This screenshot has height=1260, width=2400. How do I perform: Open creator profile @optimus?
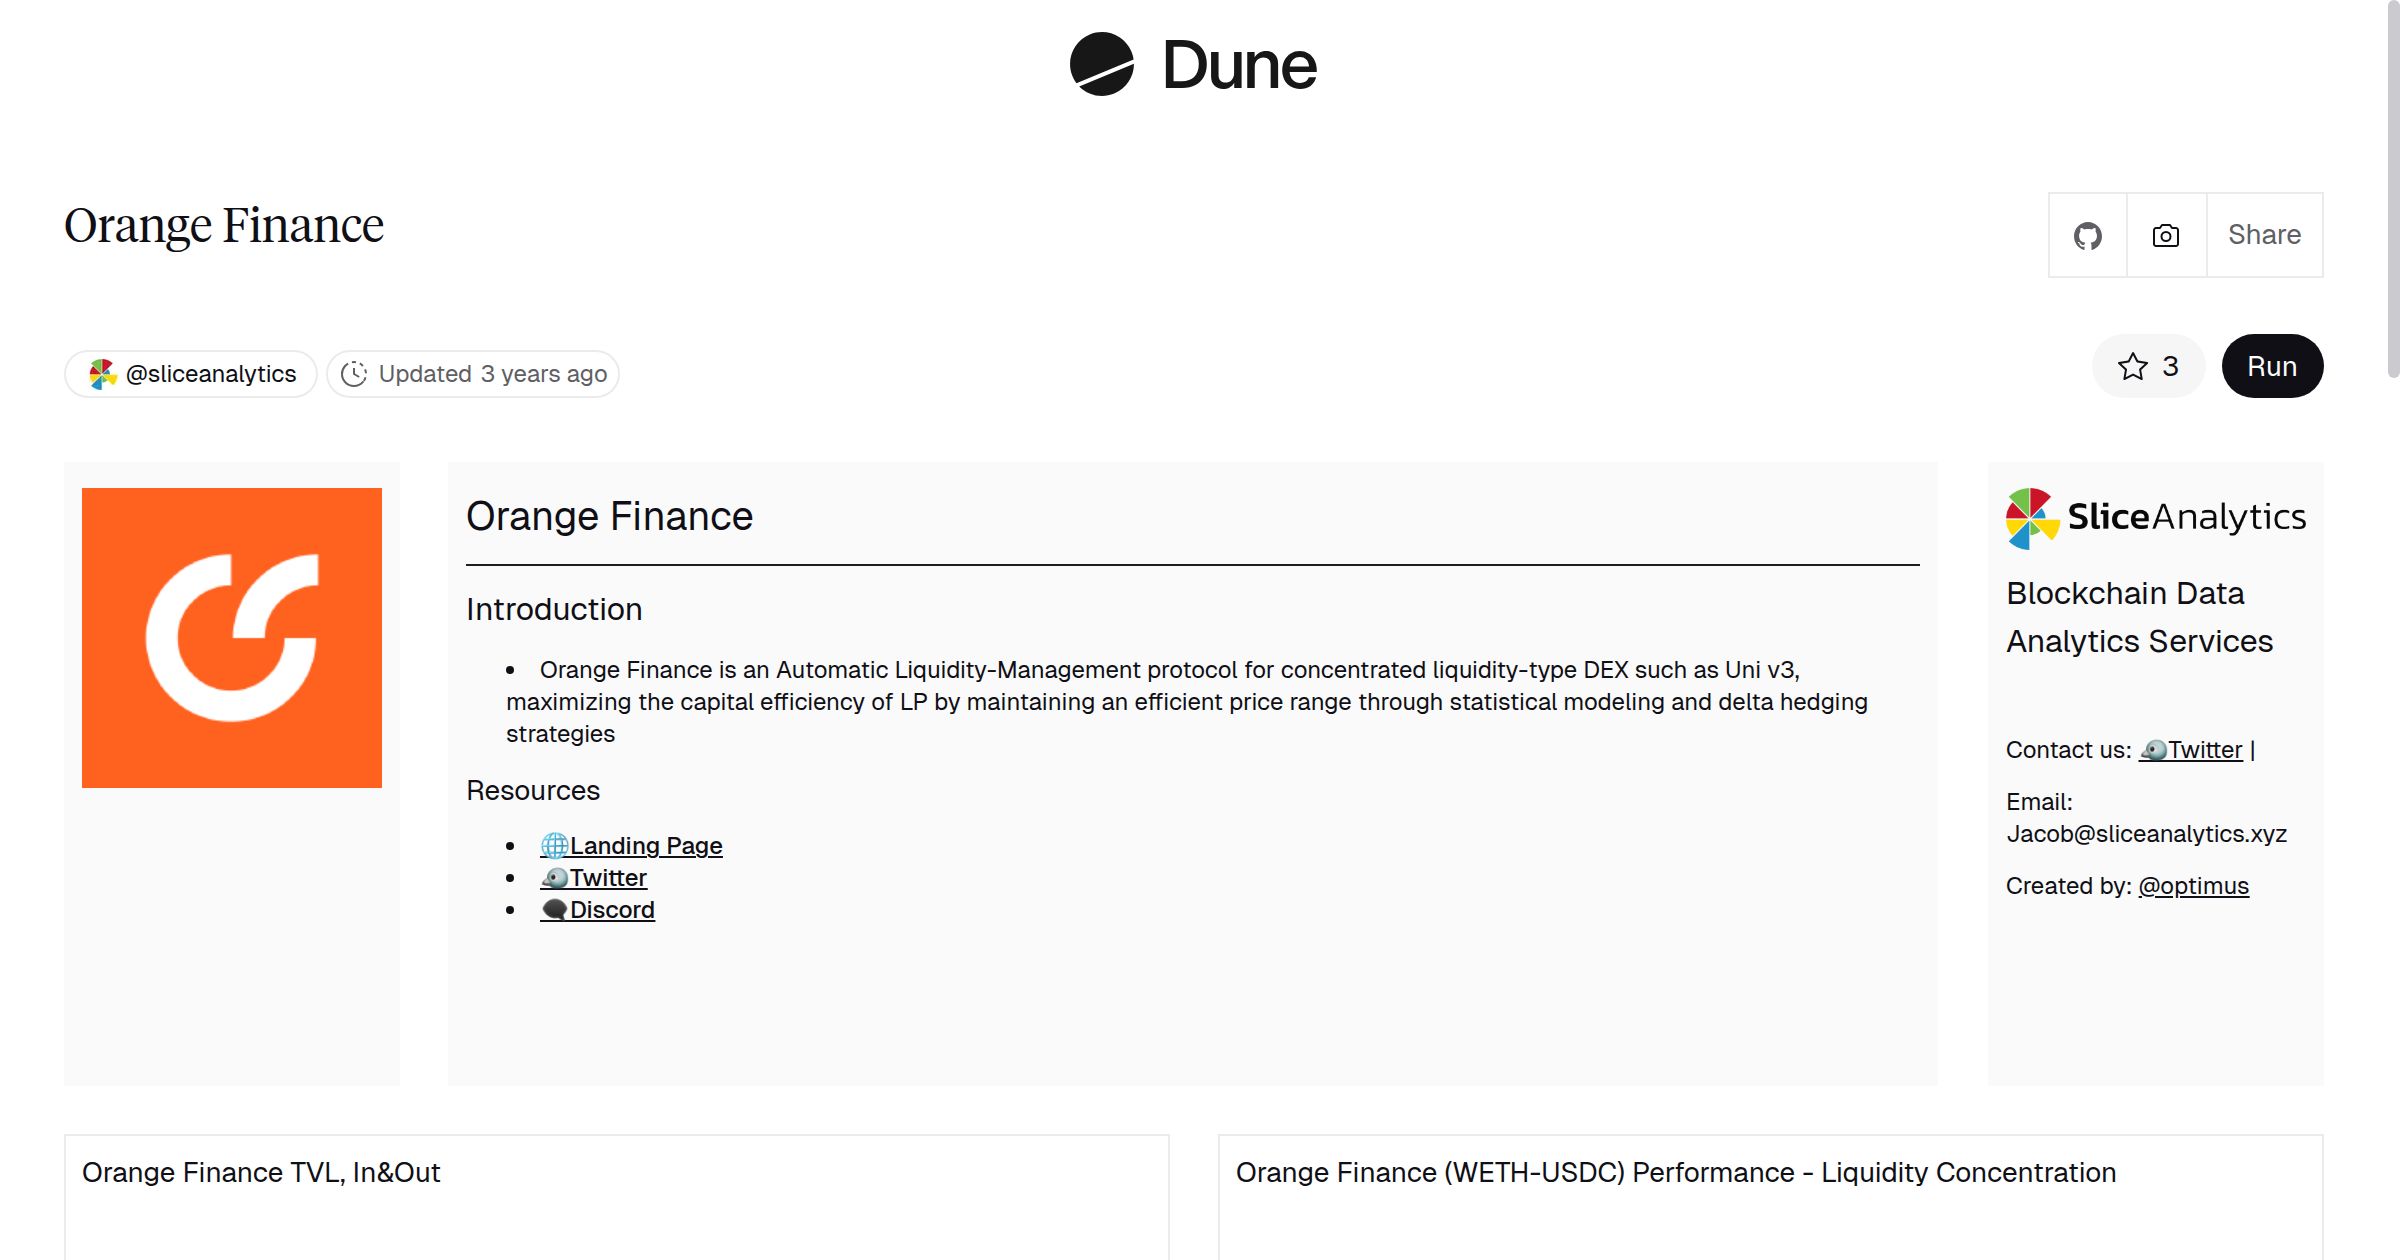tap(2195, 886)
